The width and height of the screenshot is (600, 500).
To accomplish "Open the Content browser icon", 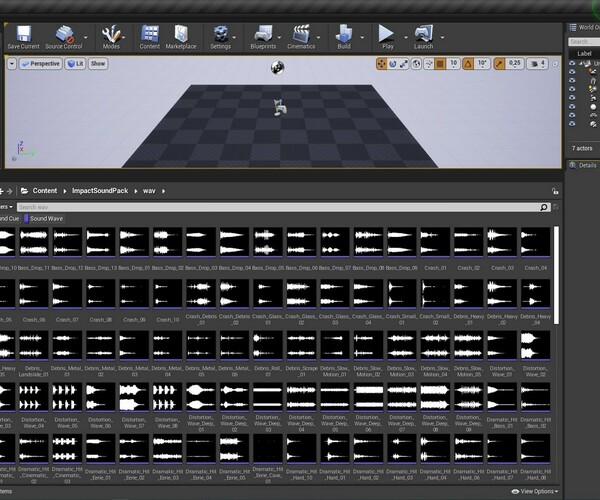I will 150,34.
